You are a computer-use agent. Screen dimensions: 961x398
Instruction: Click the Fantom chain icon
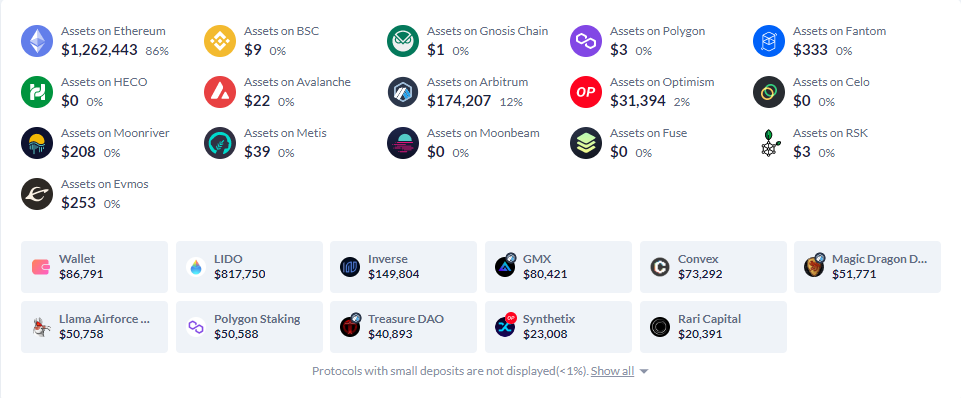769,41
